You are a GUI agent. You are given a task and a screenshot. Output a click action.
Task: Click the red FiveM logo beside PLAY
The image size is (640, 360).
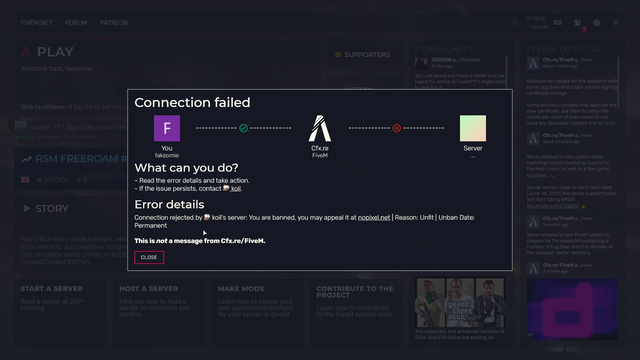tap(26, 52)
